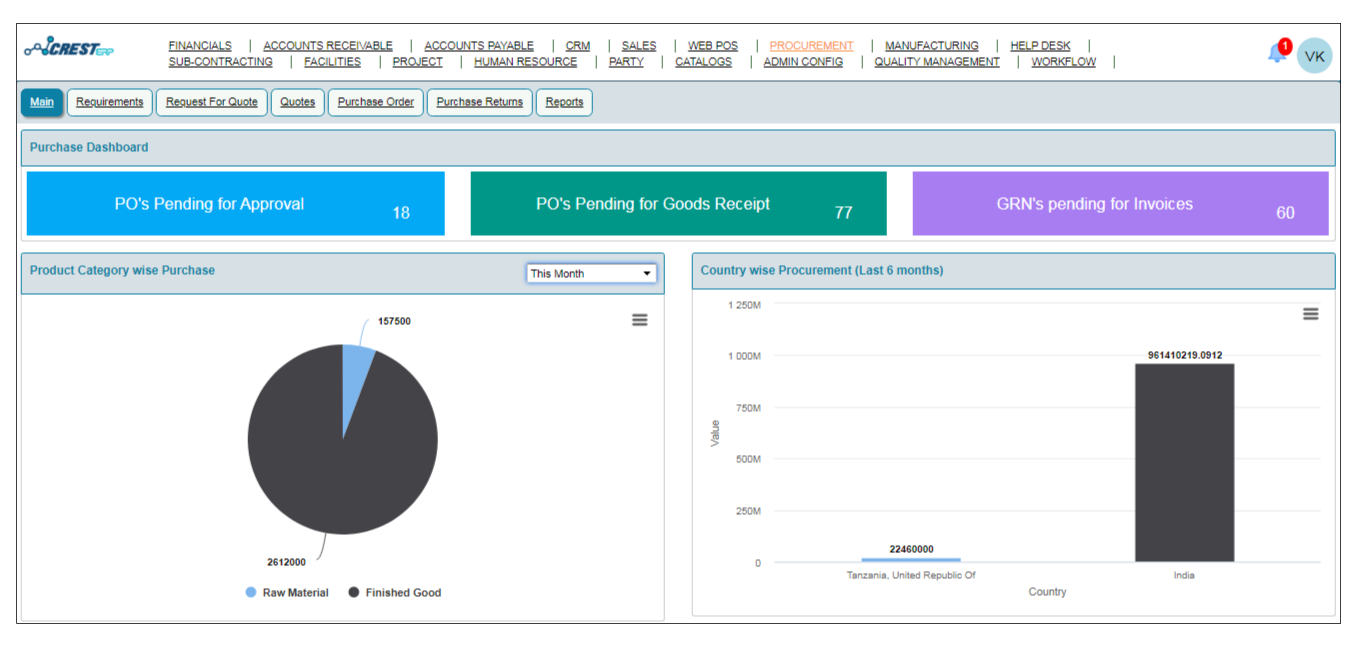Open the Purchase Order tab
Screen dimensions: 1357x645
pyautogui.click(x=375, y=102)
